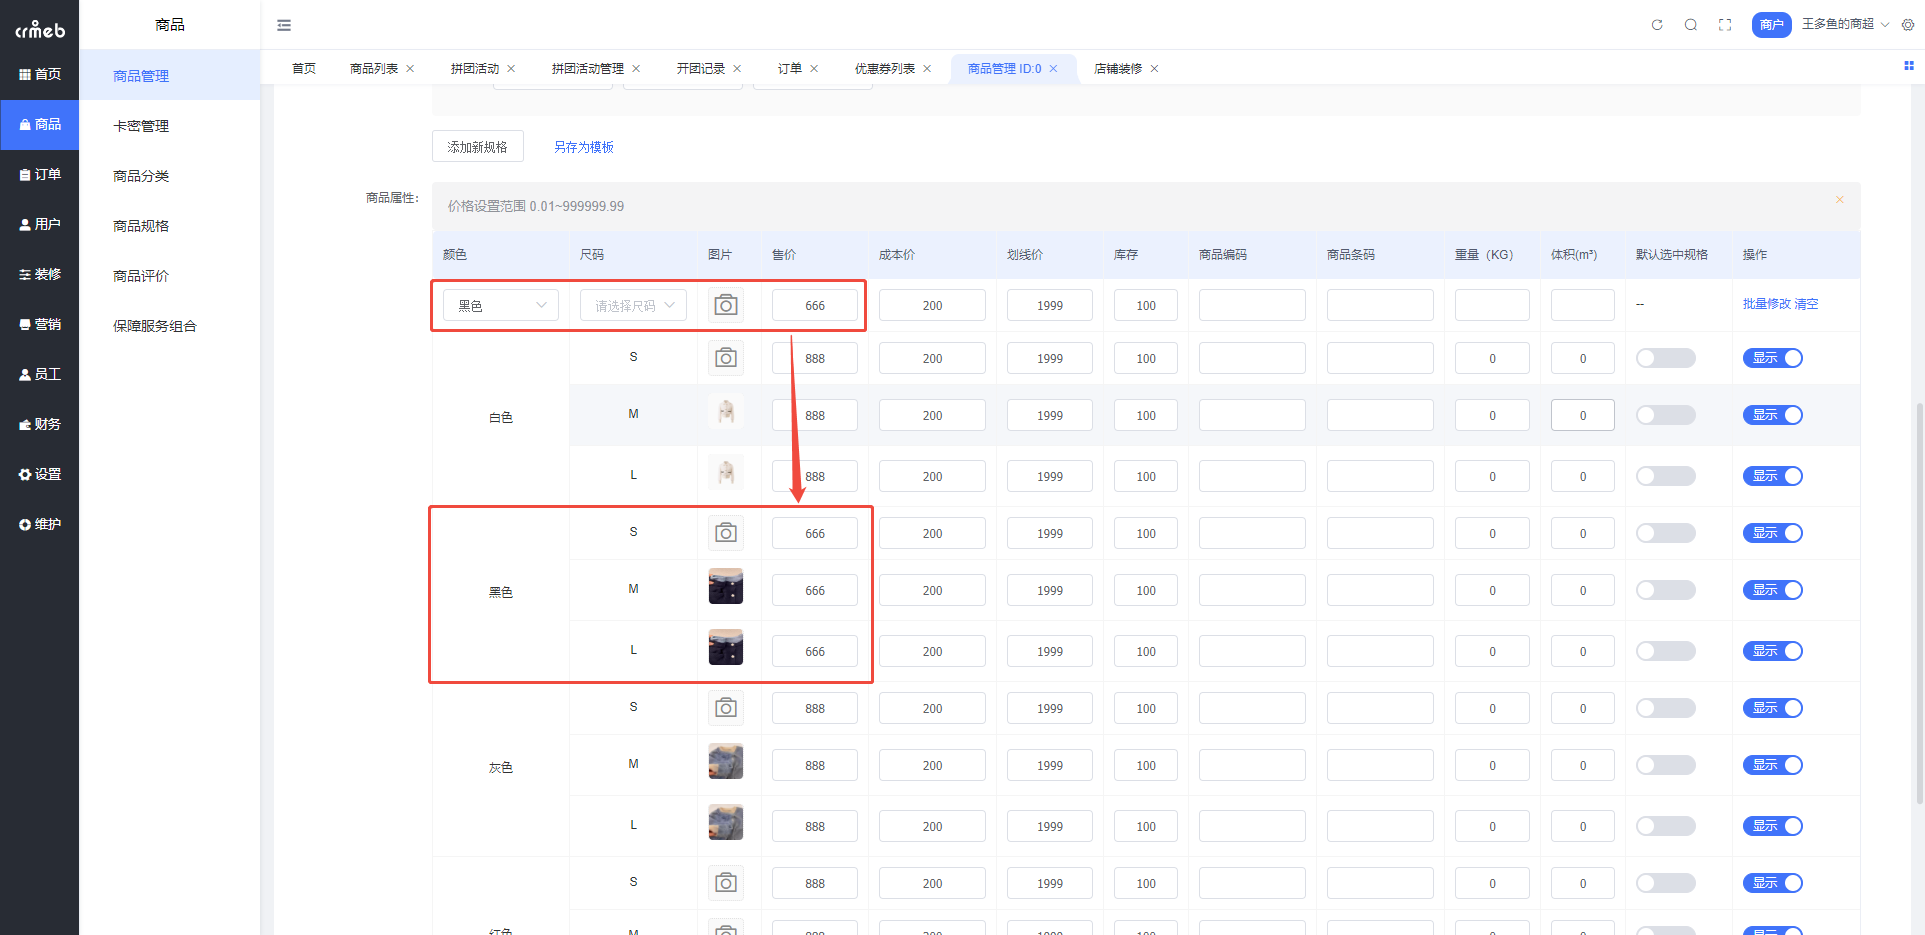Open search via the magnifier icon
Image resolution: width=1925 pixels, height=935 pixels.
click(1691, 24)
